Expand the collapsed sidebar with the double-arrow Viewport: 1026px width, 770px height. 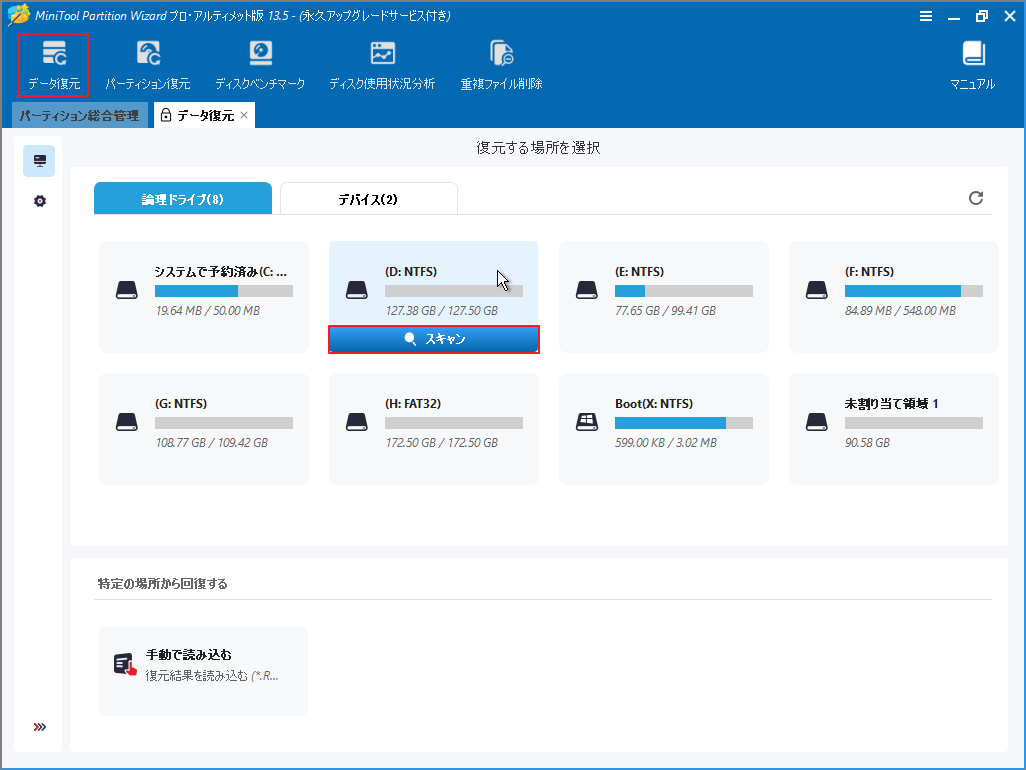point(38,726)
